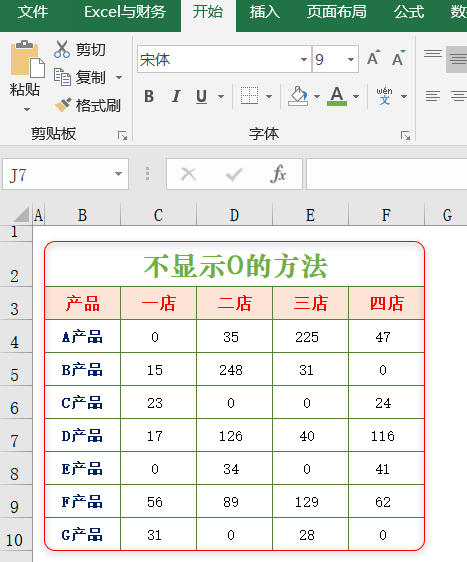Select the 产品 header cell
This screenshot has height=562, width=467.
click(83, 303)
